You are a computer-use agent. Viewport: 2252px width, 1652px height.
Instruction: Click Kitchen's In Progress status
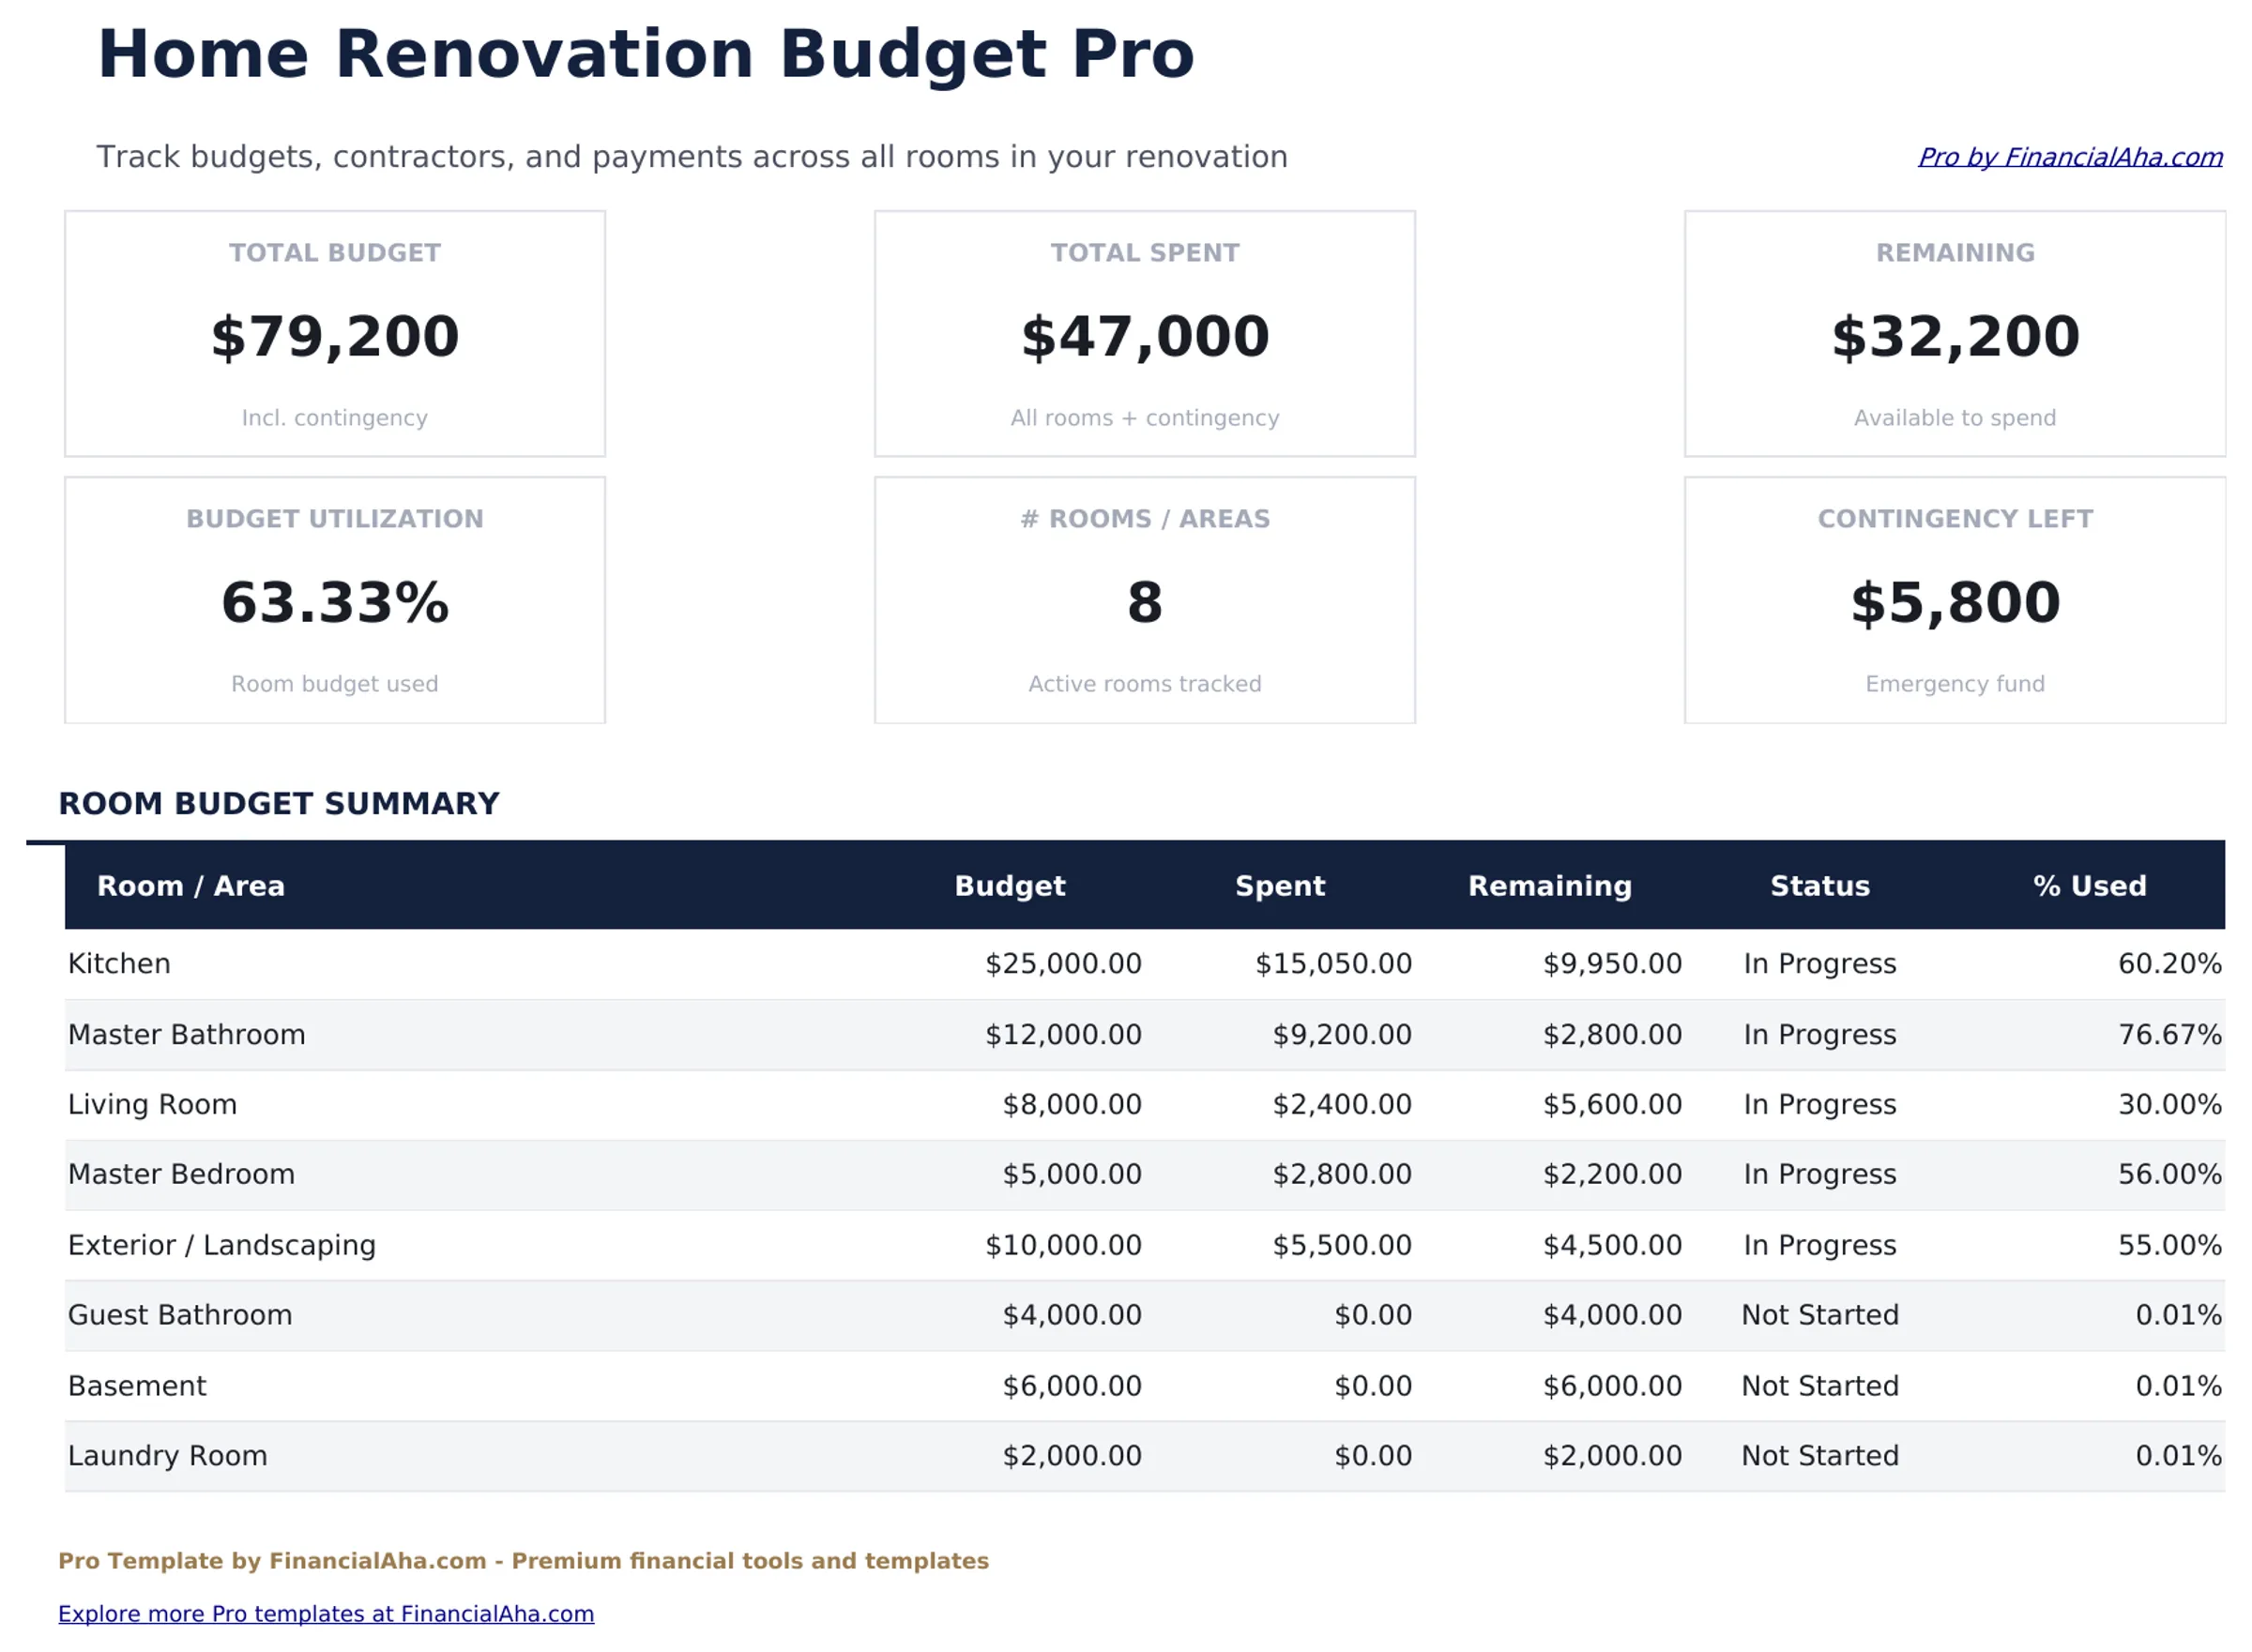click(1819, 963)
